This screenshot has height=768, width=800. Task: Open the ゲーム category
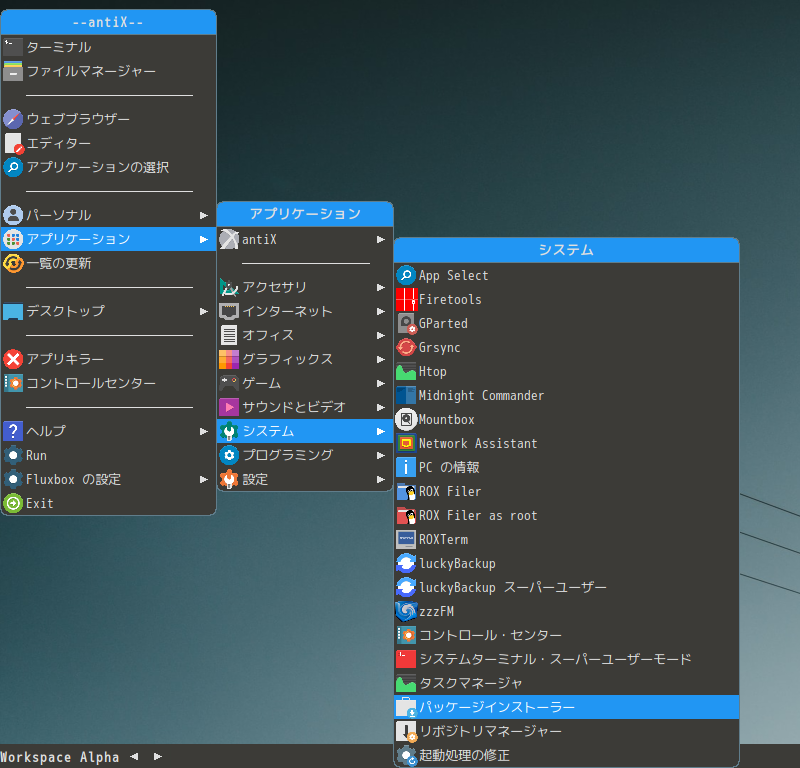(x=305, y=383)
